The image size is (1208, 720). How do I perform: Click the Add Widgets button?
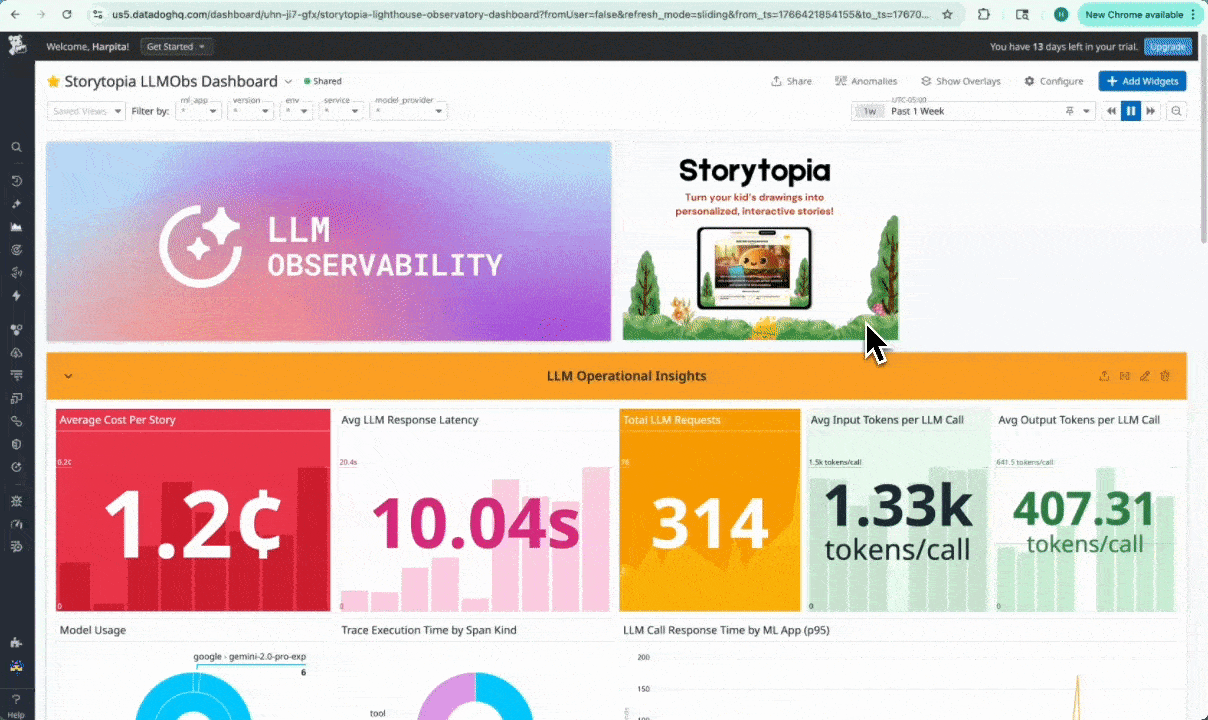(1142, 81)
